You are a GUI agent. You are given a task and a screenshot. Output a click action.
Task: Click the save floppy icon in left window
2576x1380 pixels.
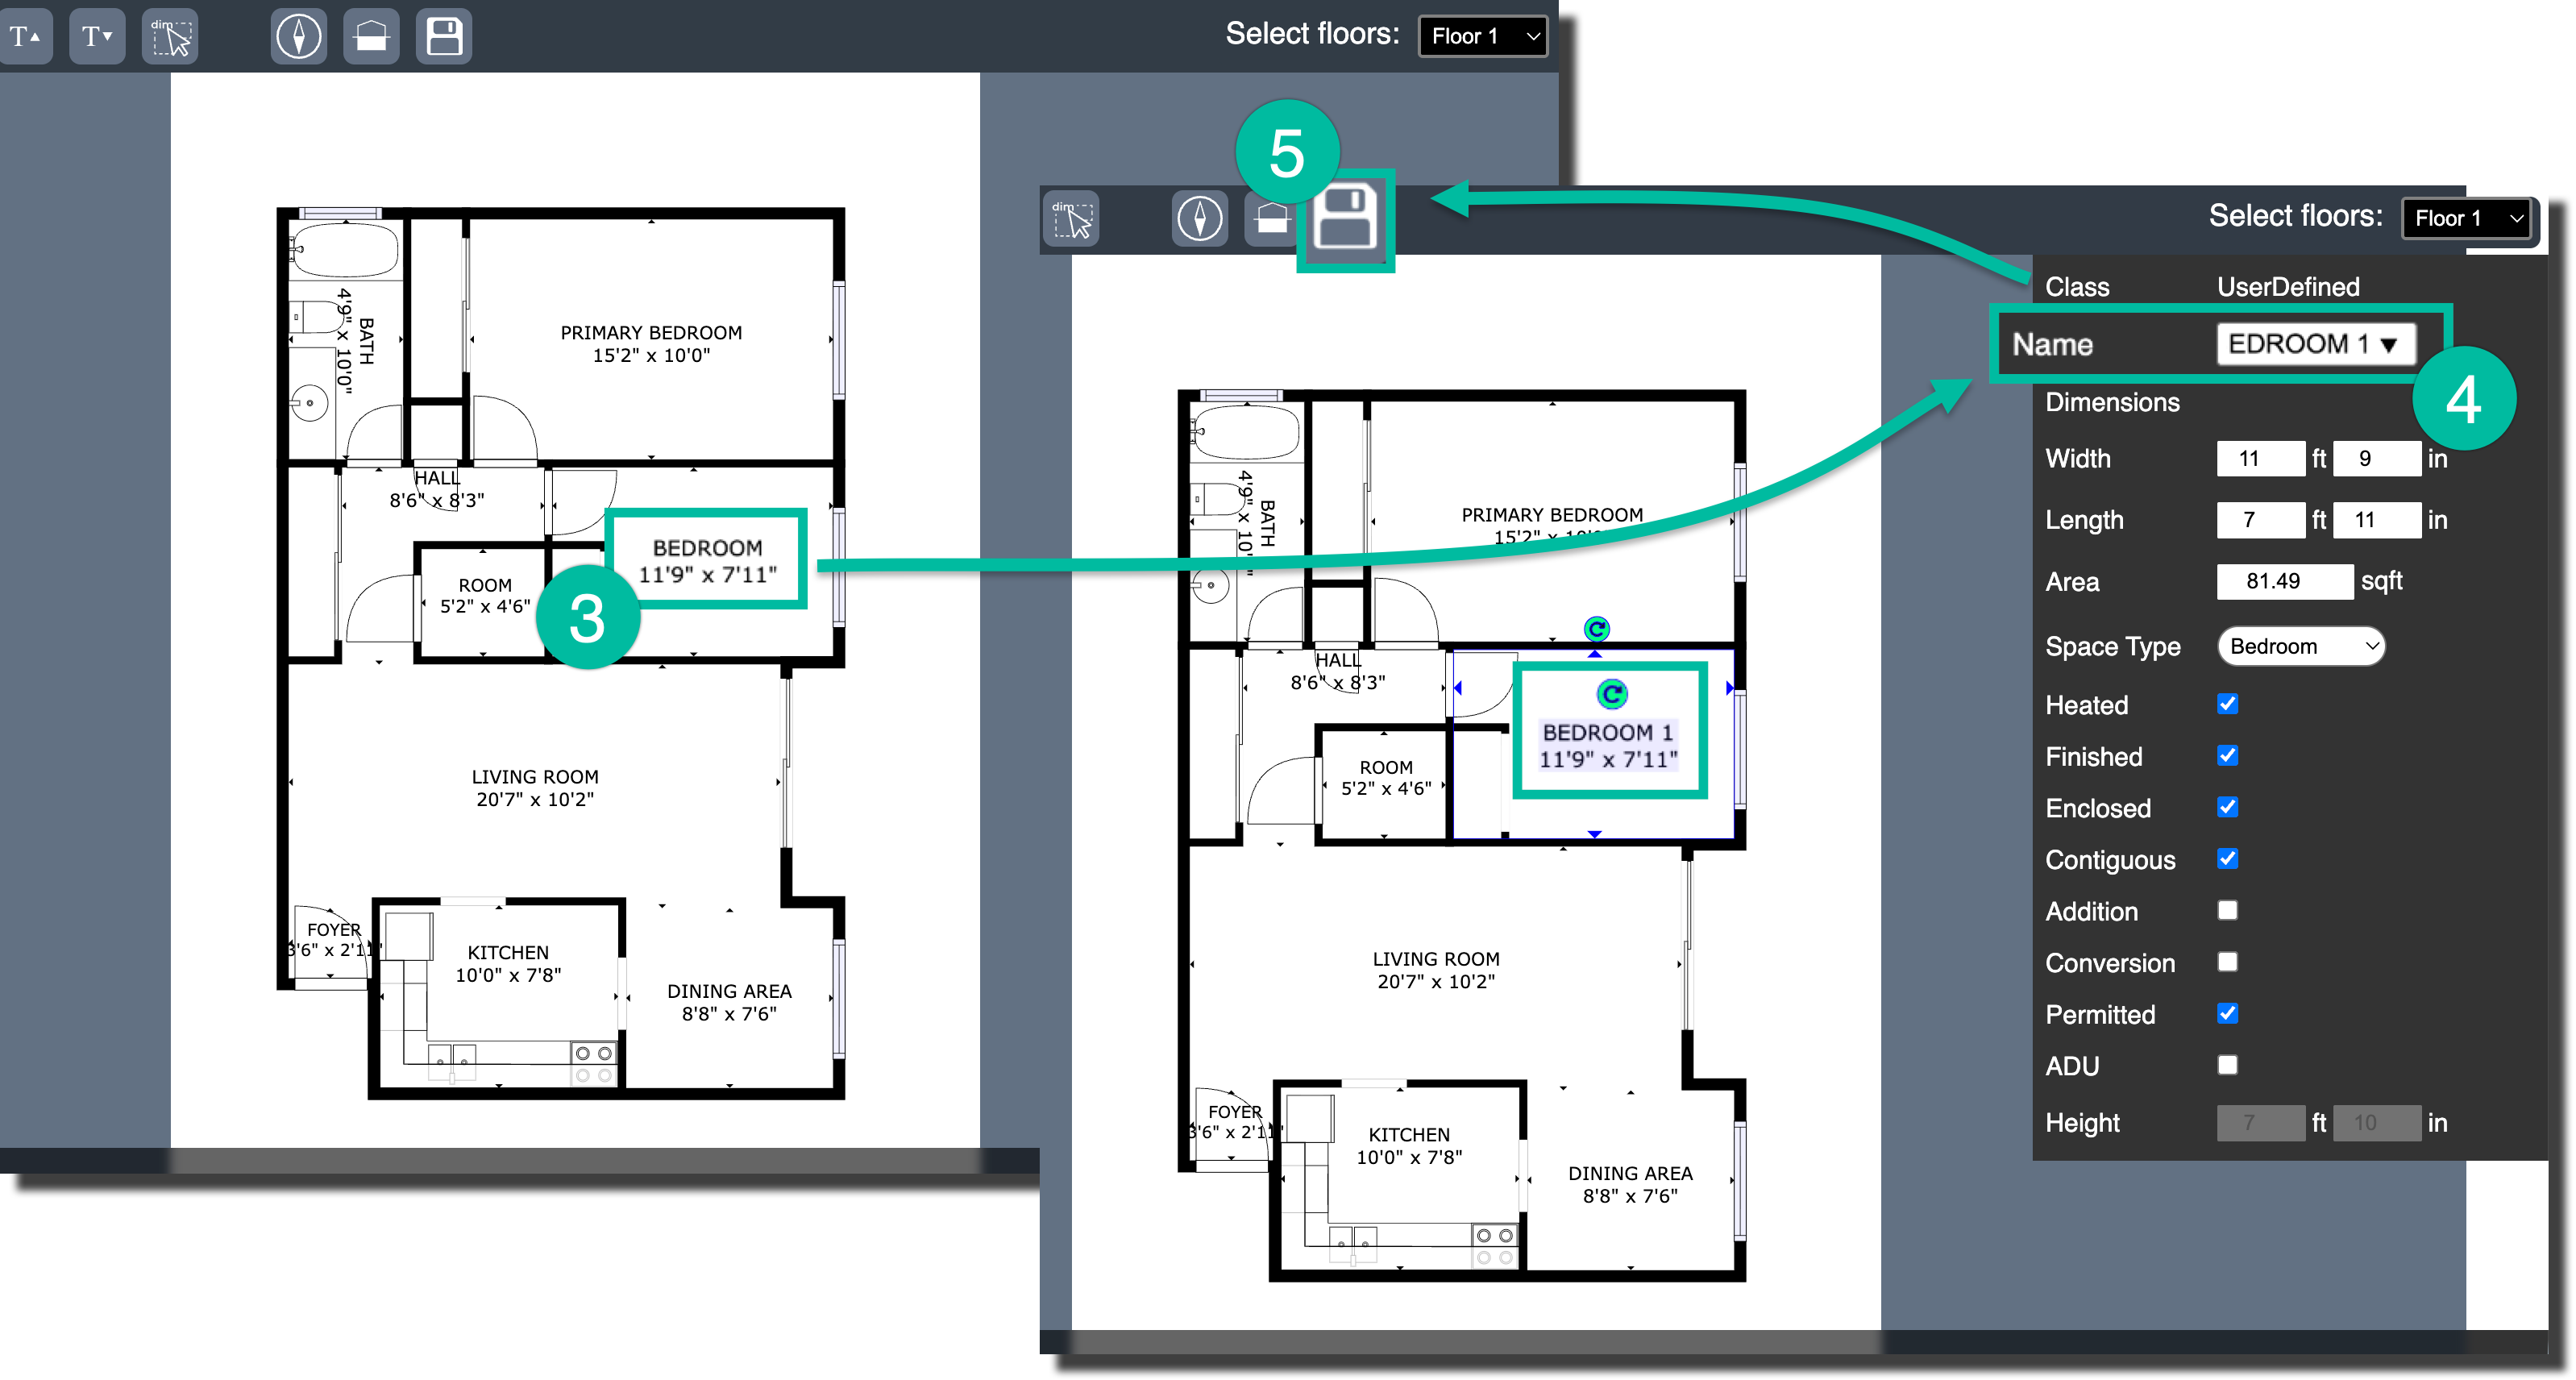point(444,36)
